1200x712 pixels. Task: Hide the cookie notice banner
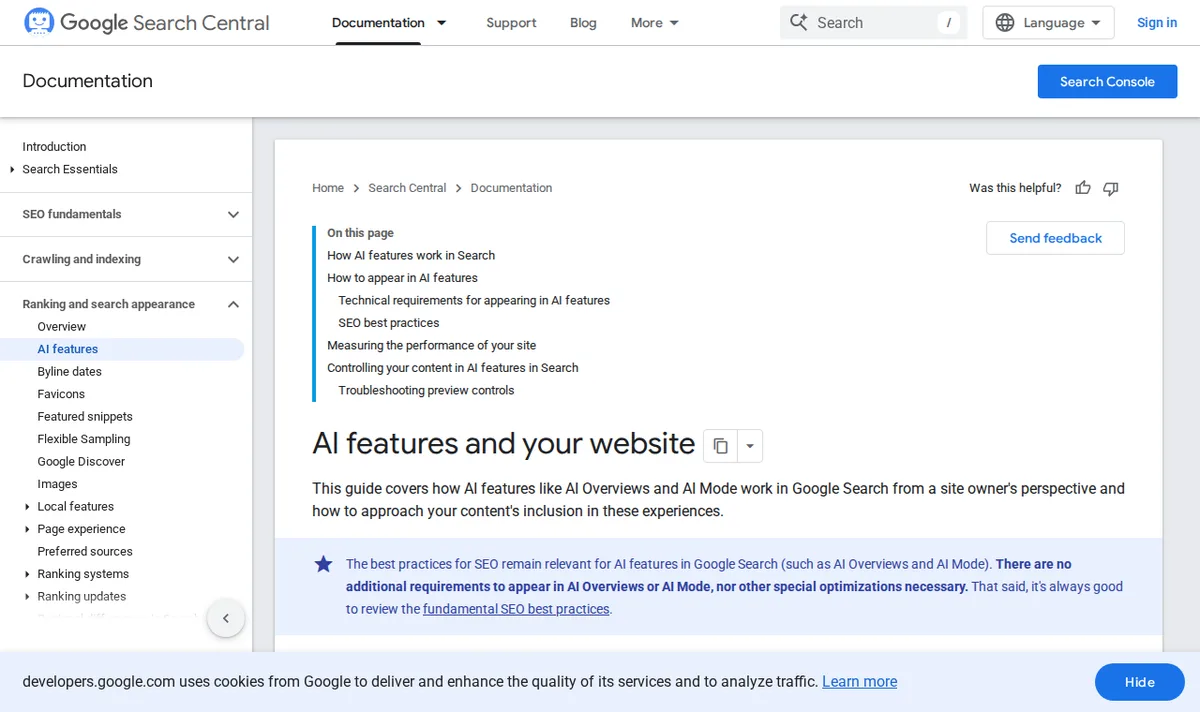coord(1140,682)
